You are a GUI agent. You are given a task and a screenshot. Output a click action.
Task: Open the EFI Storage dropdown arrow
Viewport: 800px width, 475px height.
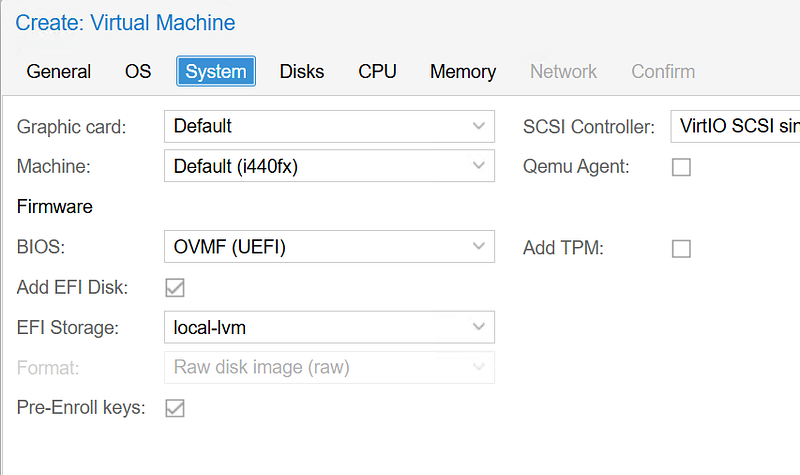click(478, 327)
